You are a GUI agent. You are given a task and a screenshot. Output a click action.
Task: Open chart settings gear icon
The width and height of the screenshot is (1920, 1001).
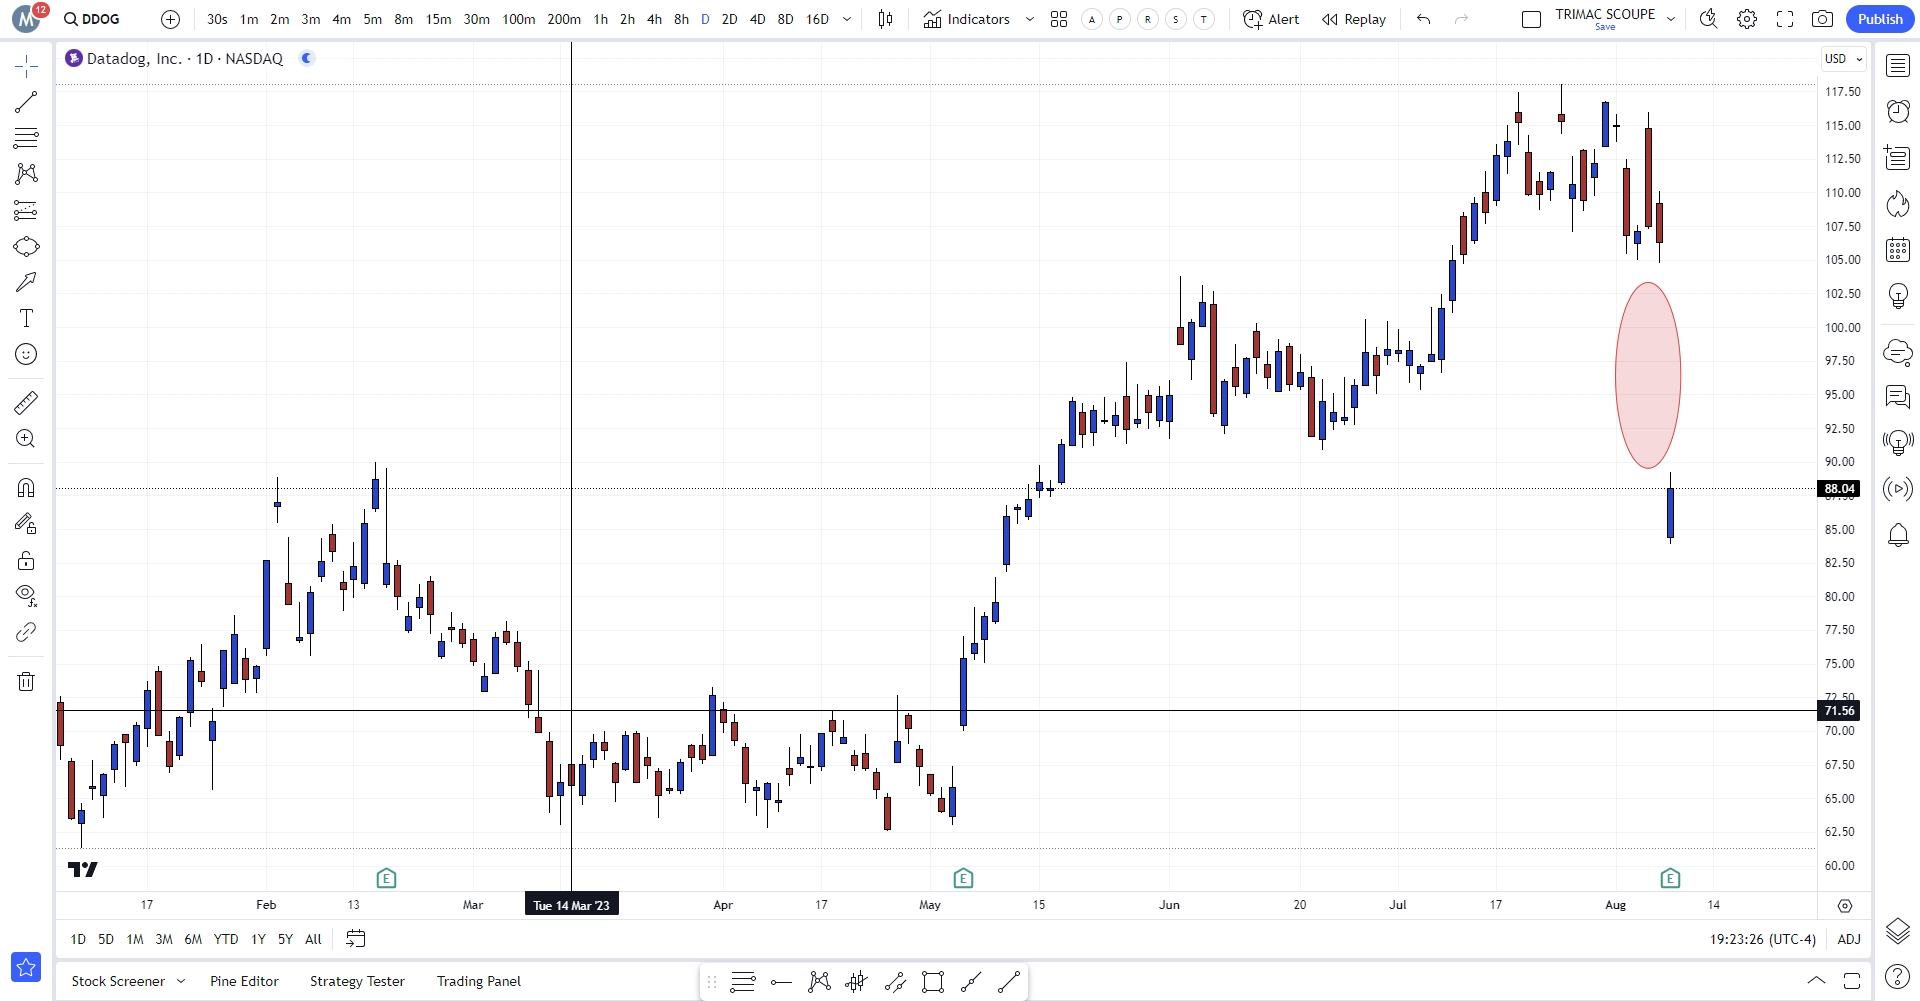point(1747,19)
